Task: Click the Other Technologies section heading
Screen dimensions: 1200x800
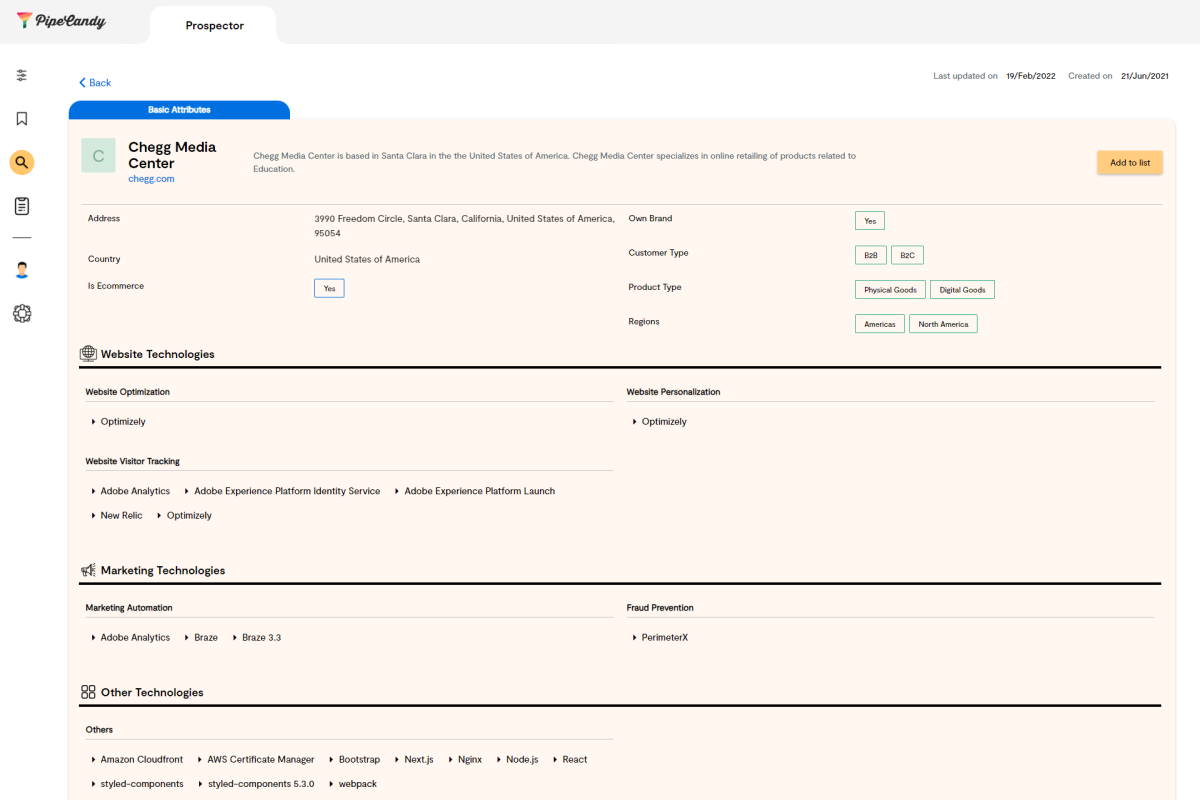Action: tap(152, 692)
